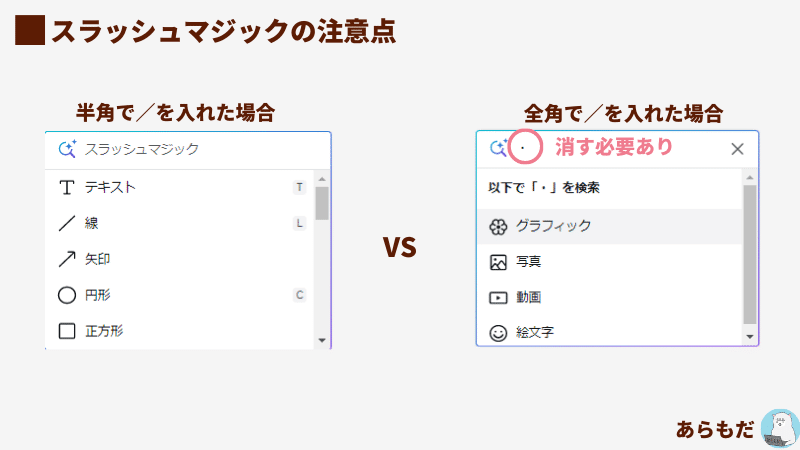This screenshot has width=800, height=450.
Task: Select the 矢印 arrow icon
Action: pyautogui.click(x=67, y=259)
